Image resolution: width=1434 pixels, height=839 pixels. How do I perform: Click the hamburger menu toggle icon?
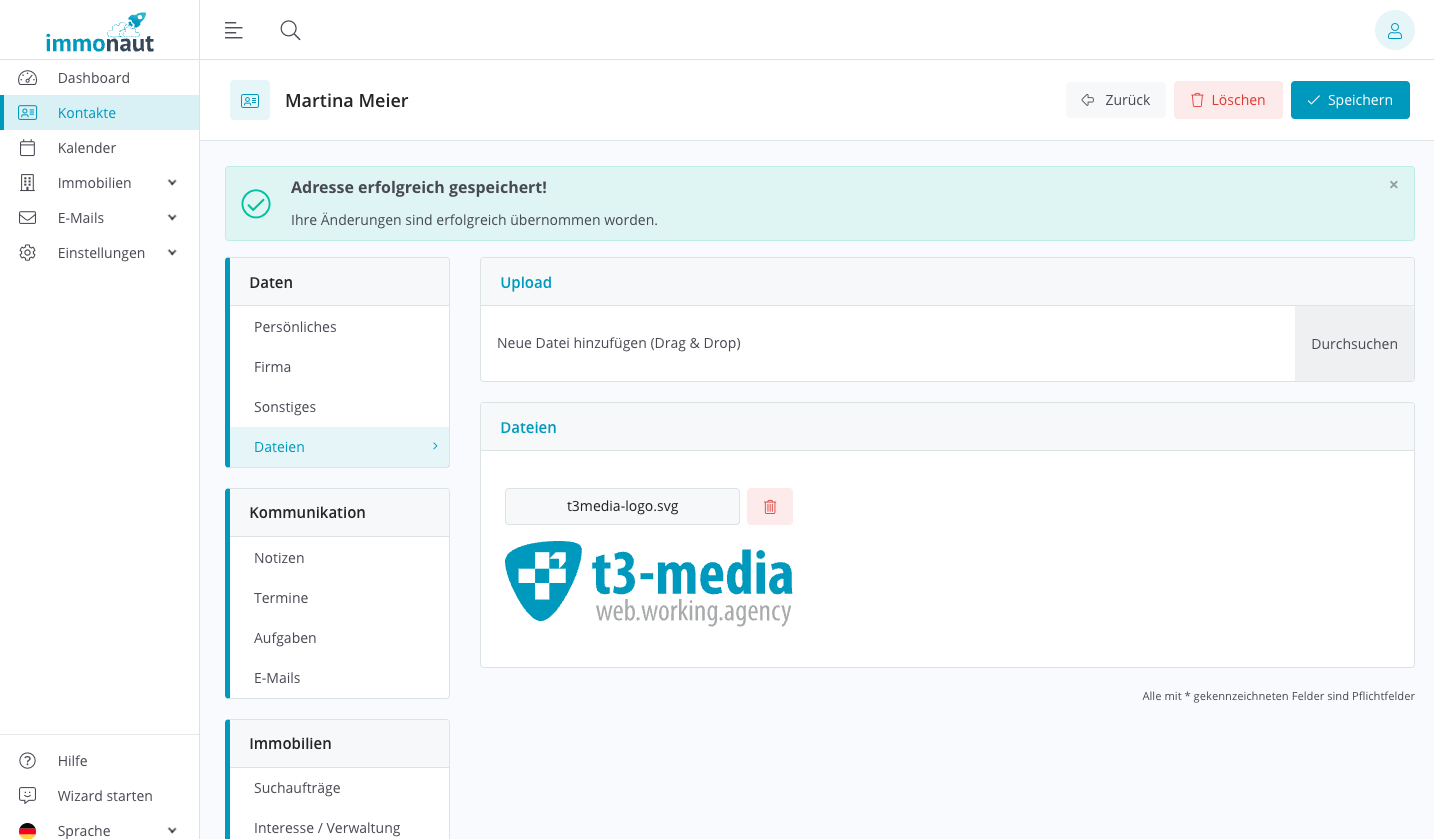pos(233,30)
